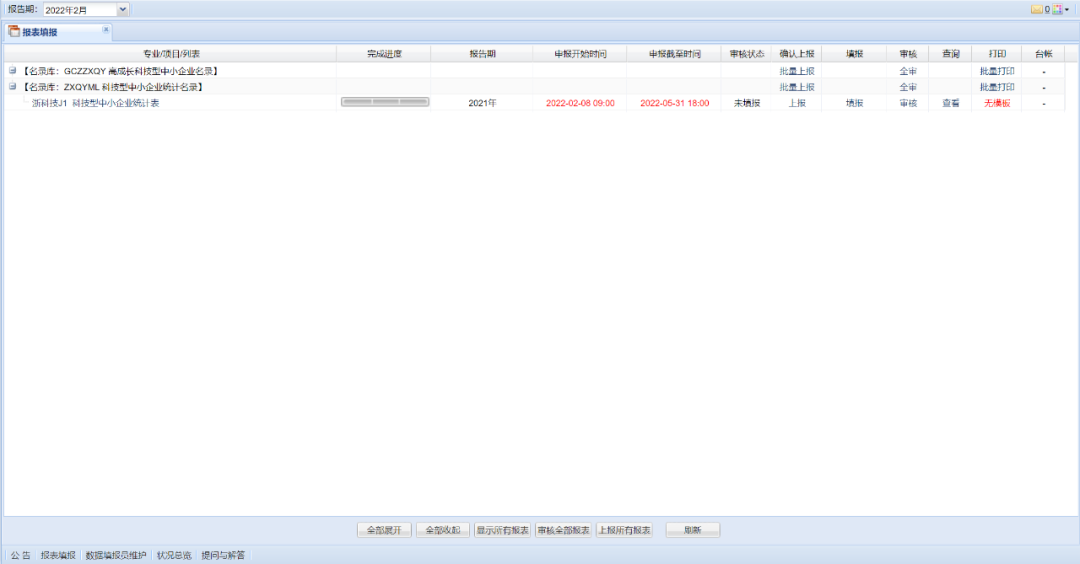Click the 审核全部报表 button

tap(563, 530)
